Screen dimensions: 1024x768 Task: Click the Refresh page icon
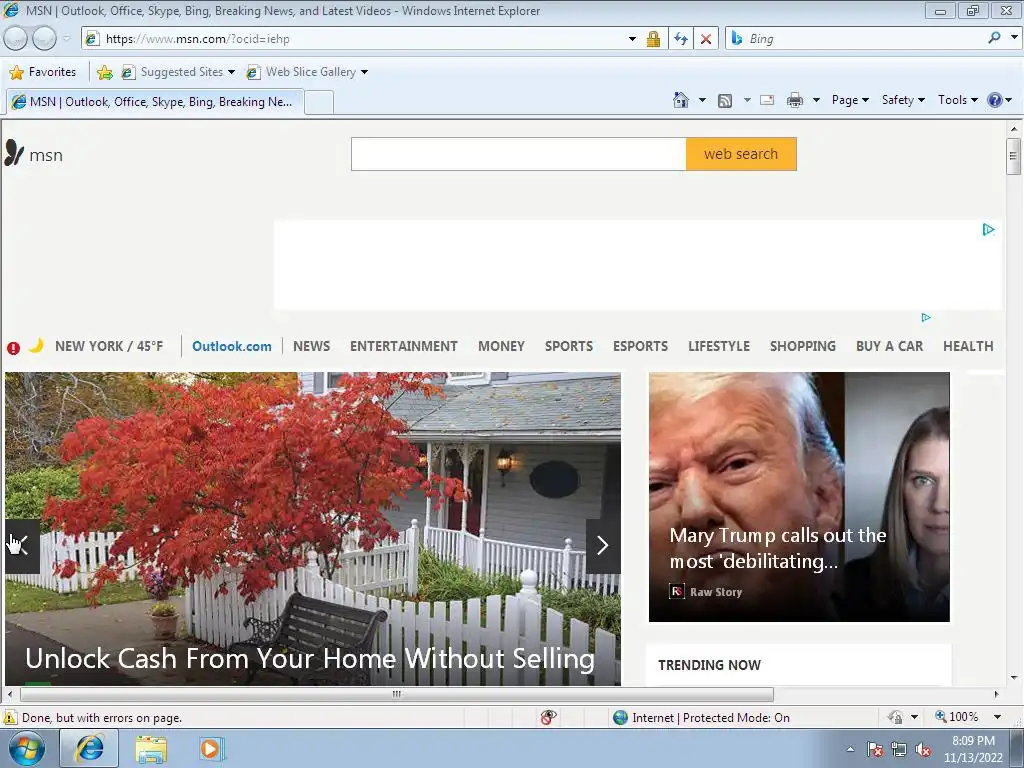click(x=680, y=39)
